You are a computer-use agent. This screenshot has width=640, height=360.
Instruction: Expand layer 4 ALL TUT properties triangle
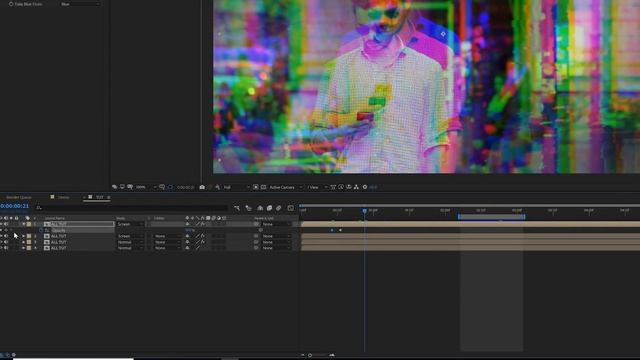[23, 248]
